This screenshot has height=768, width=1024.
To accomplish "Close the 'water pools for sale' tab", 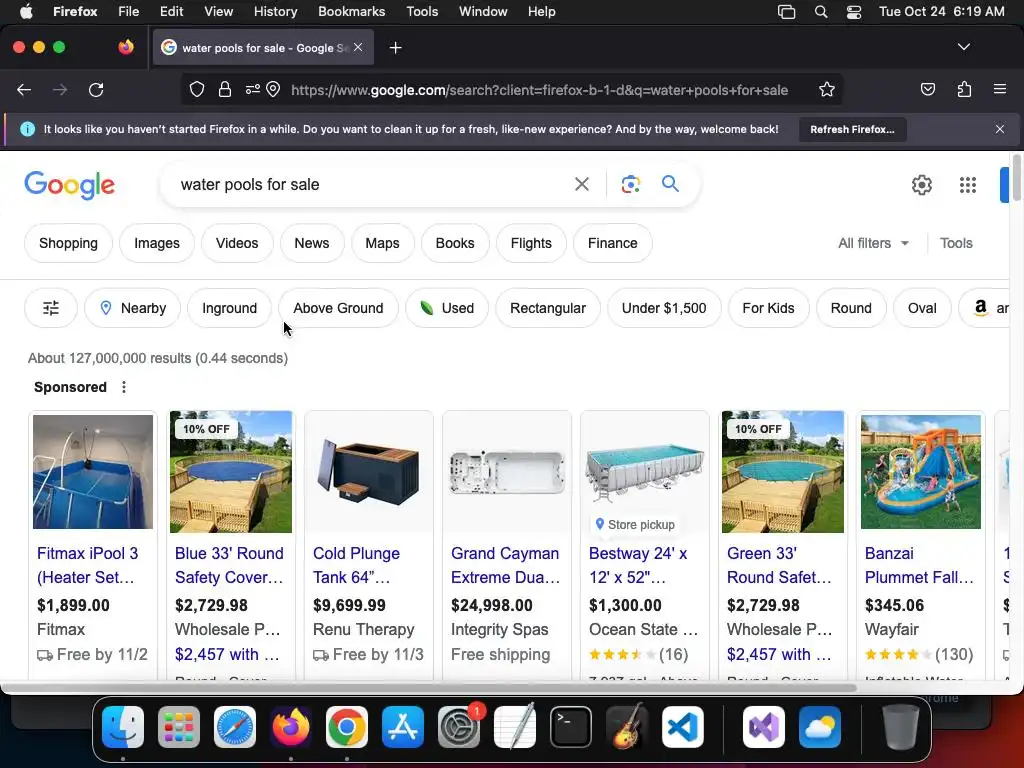I will [358, 47].
